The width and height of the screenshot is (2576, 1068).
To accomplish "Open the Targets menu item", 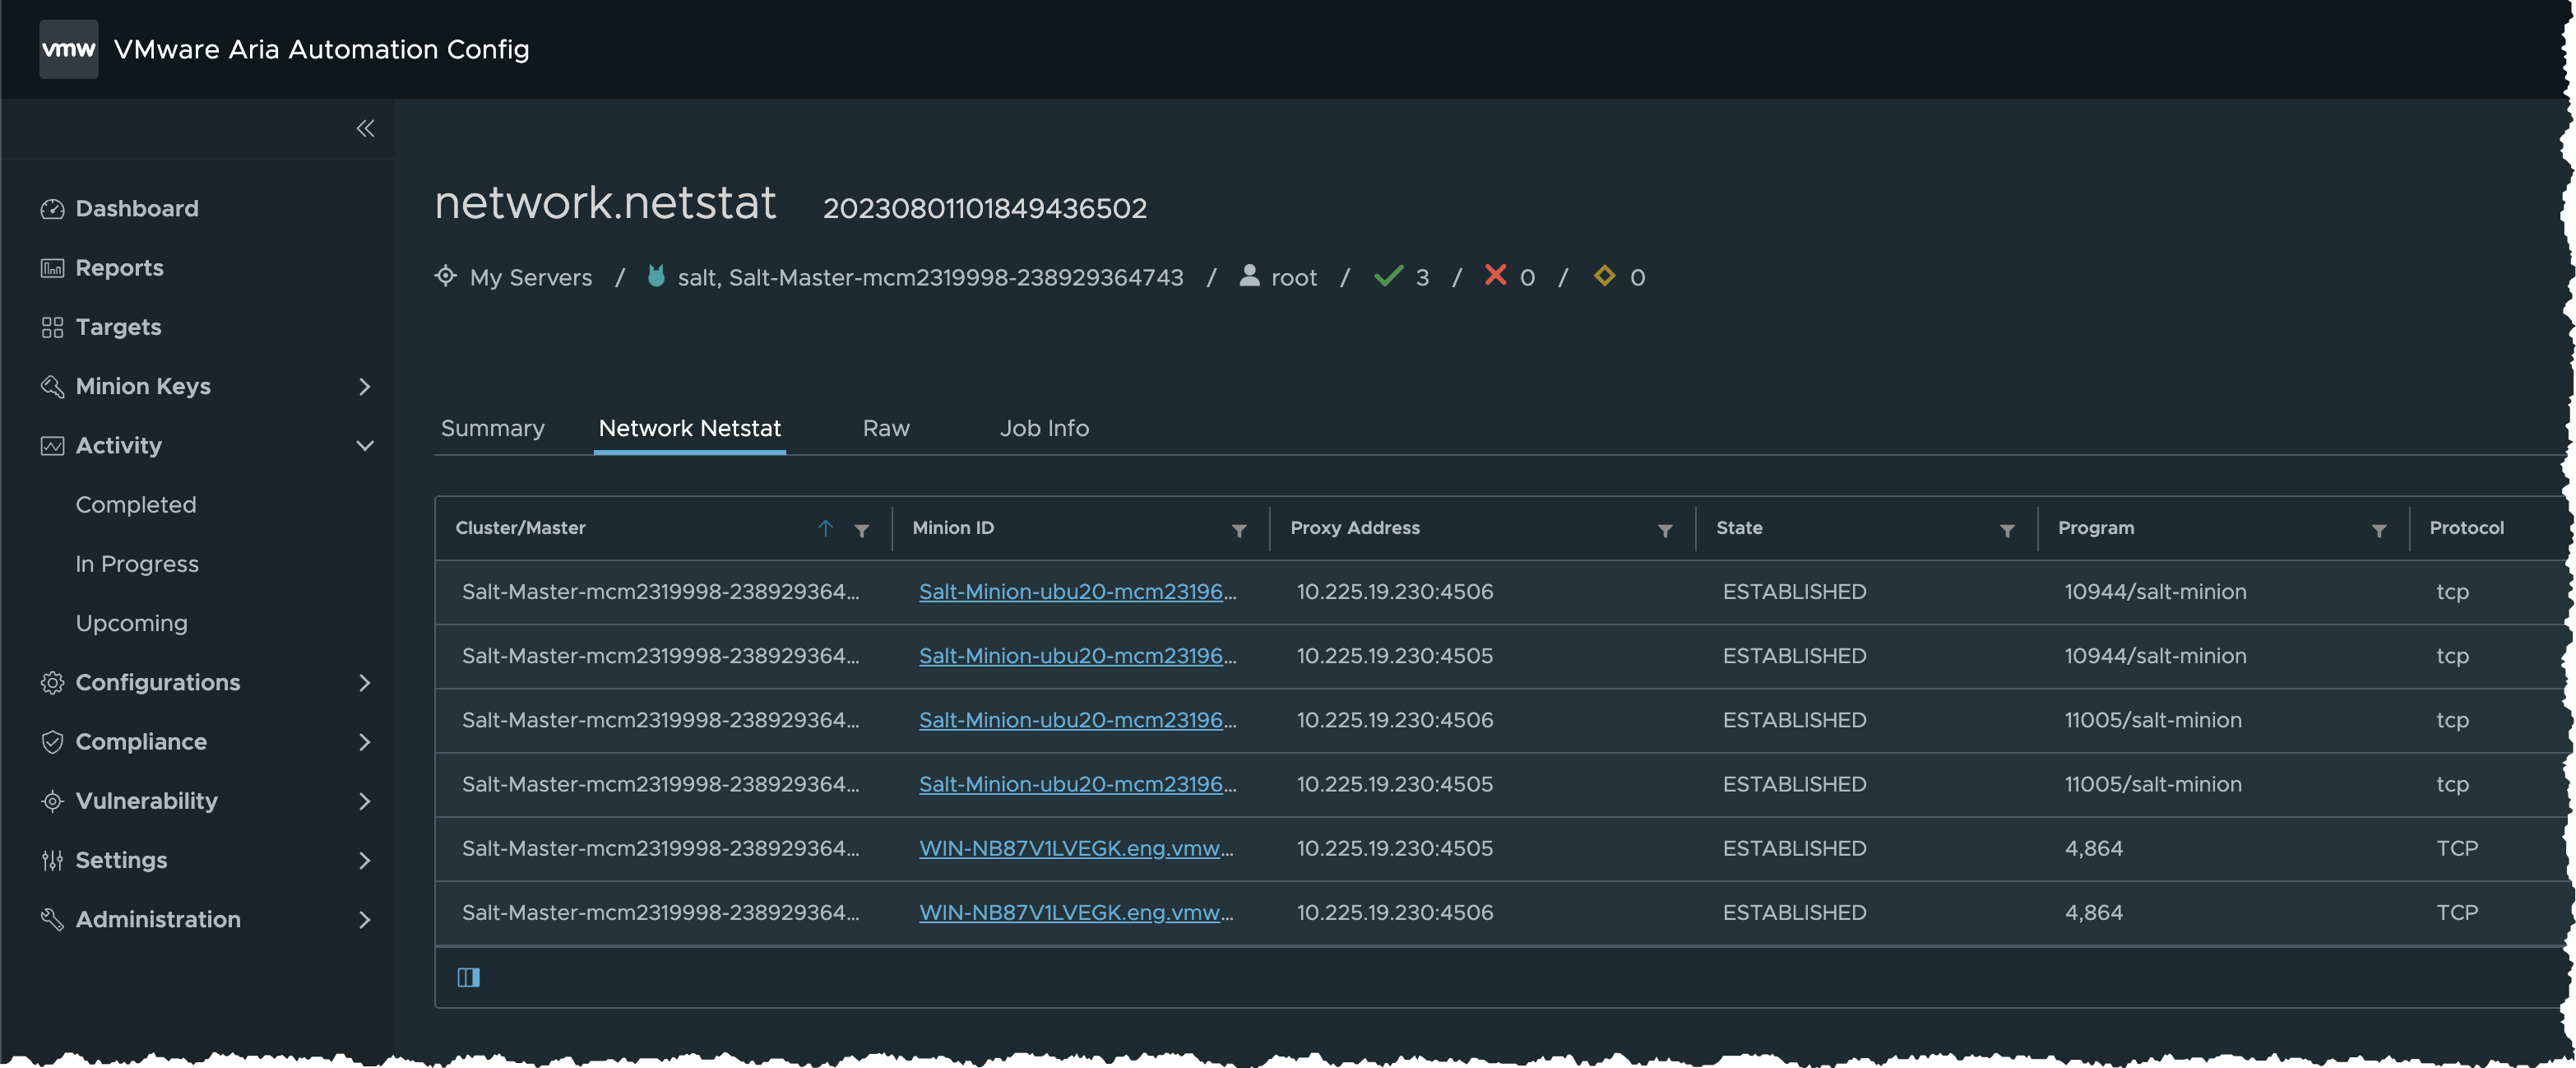I will 118,327.
